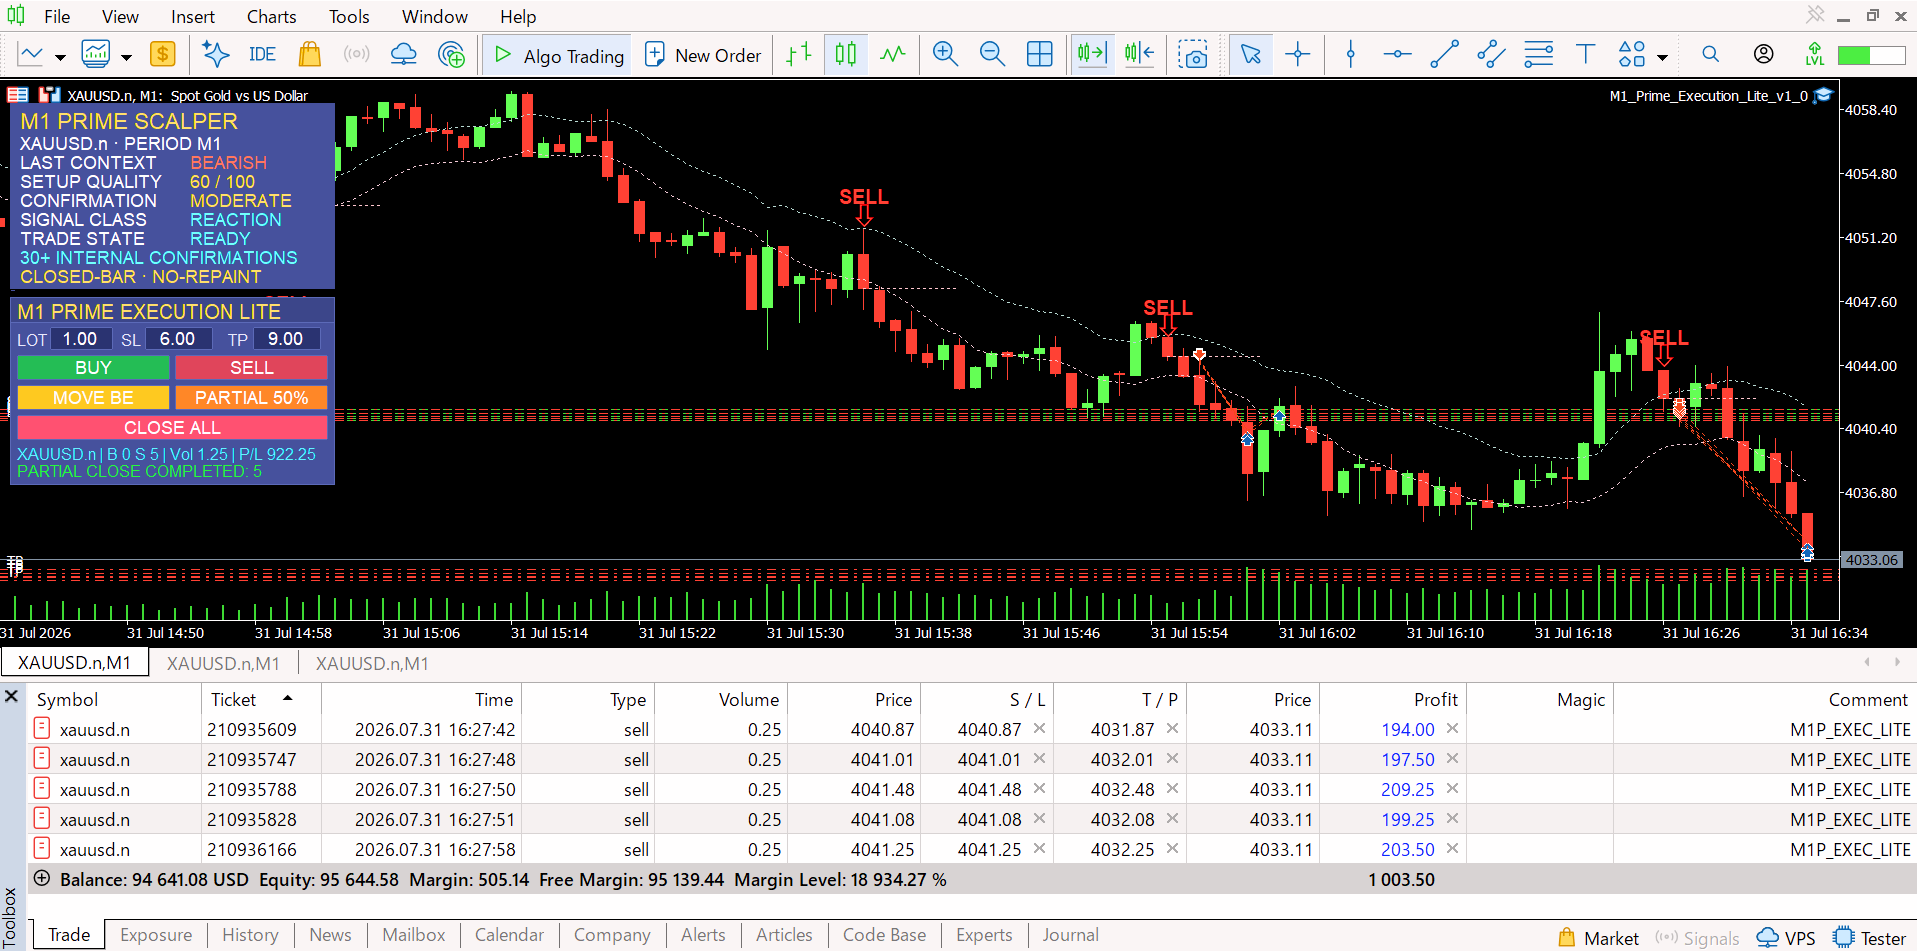Switch to the Journal tab
This screenshot has width=1917, height=951.
click(x=1070, y=935)
